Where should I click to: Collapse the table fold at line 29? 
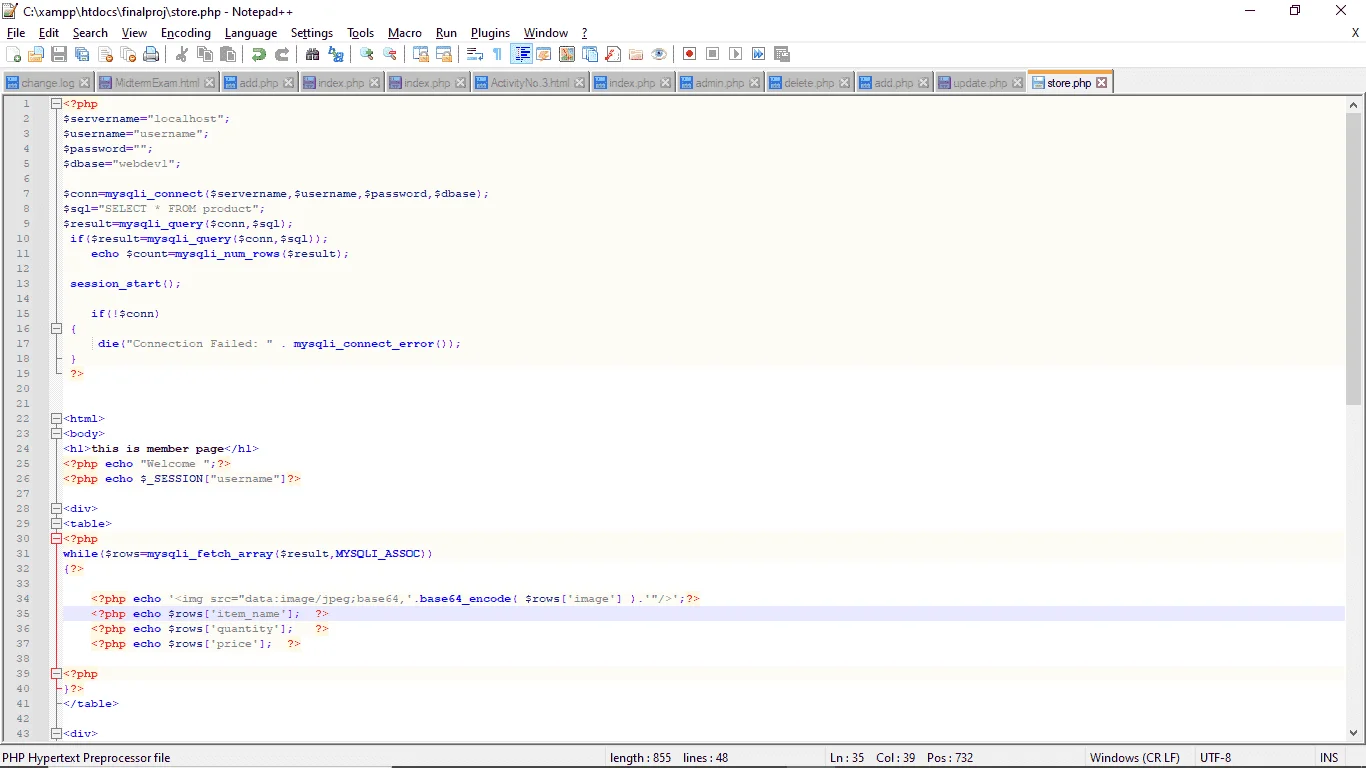click(x=56, y=524)
